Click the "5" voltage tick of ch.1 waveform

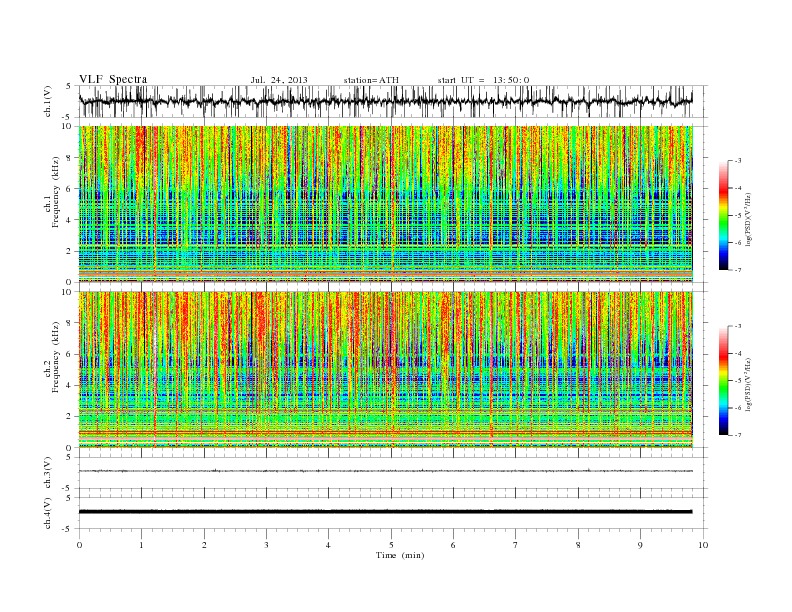click(x=69, y=86)
